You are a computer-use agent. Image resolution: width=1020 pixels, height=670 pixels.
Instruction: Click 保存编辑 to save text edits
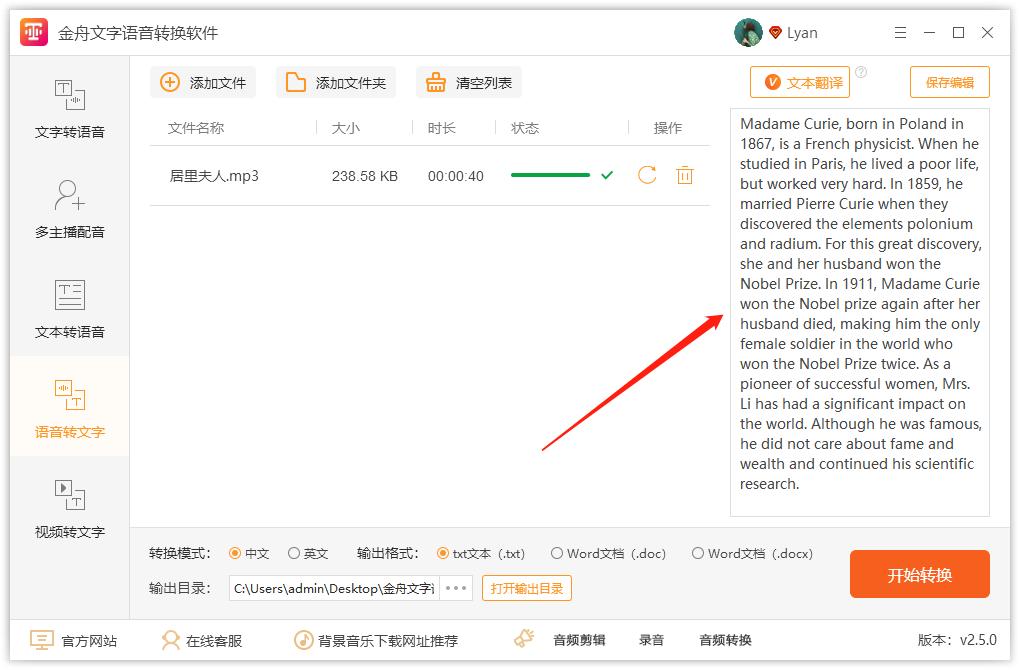pos(948,82)
